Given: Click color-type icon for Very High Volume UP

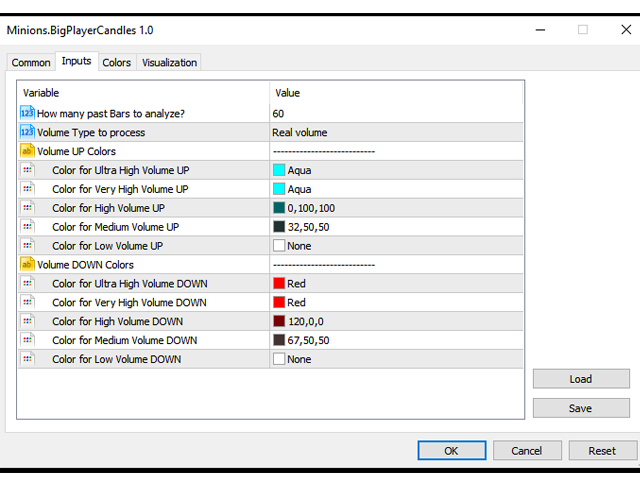Looking at the screenshot, I should 27,189.
